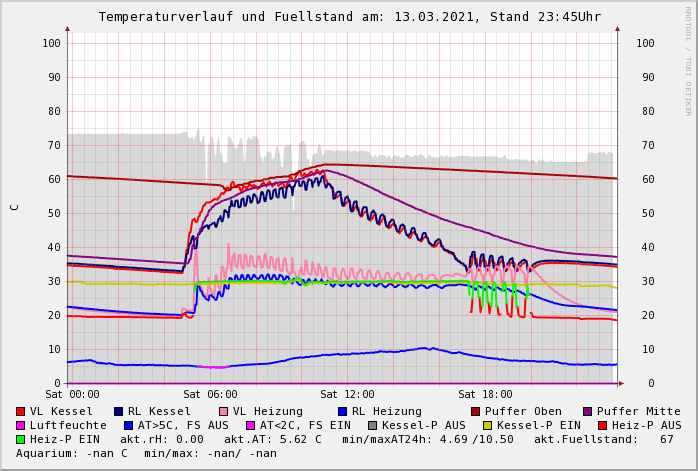The width and height of the screenshot is (698, 471).
Task: Click the Sat 12:00 time axis label
Action: [x=347, y=394]
